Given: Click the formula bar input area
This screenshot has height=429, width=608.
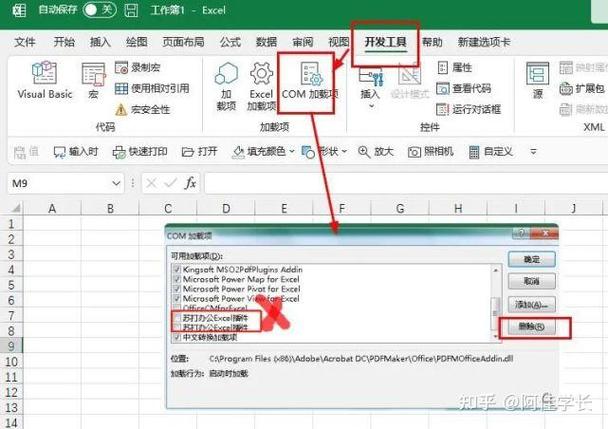Looking at the screenshot, I should pyautogui.click(x=405, y=183).
